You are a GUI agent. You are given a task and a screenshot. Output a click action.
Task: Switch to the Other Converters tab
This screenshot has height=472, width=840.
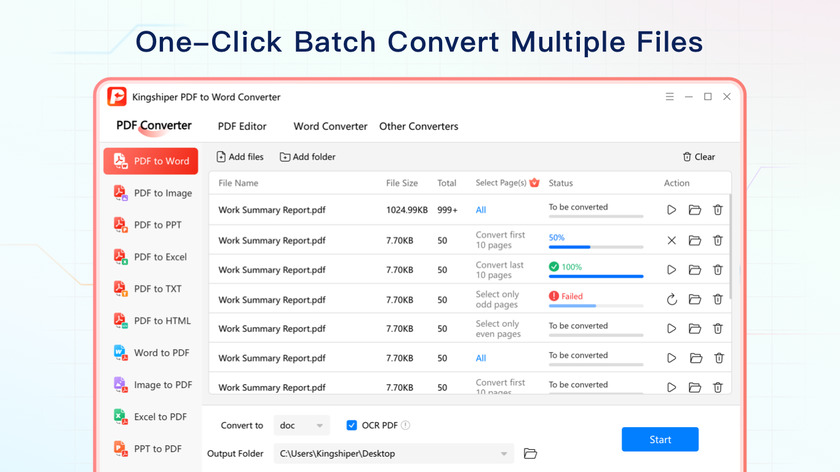[419, 126]
